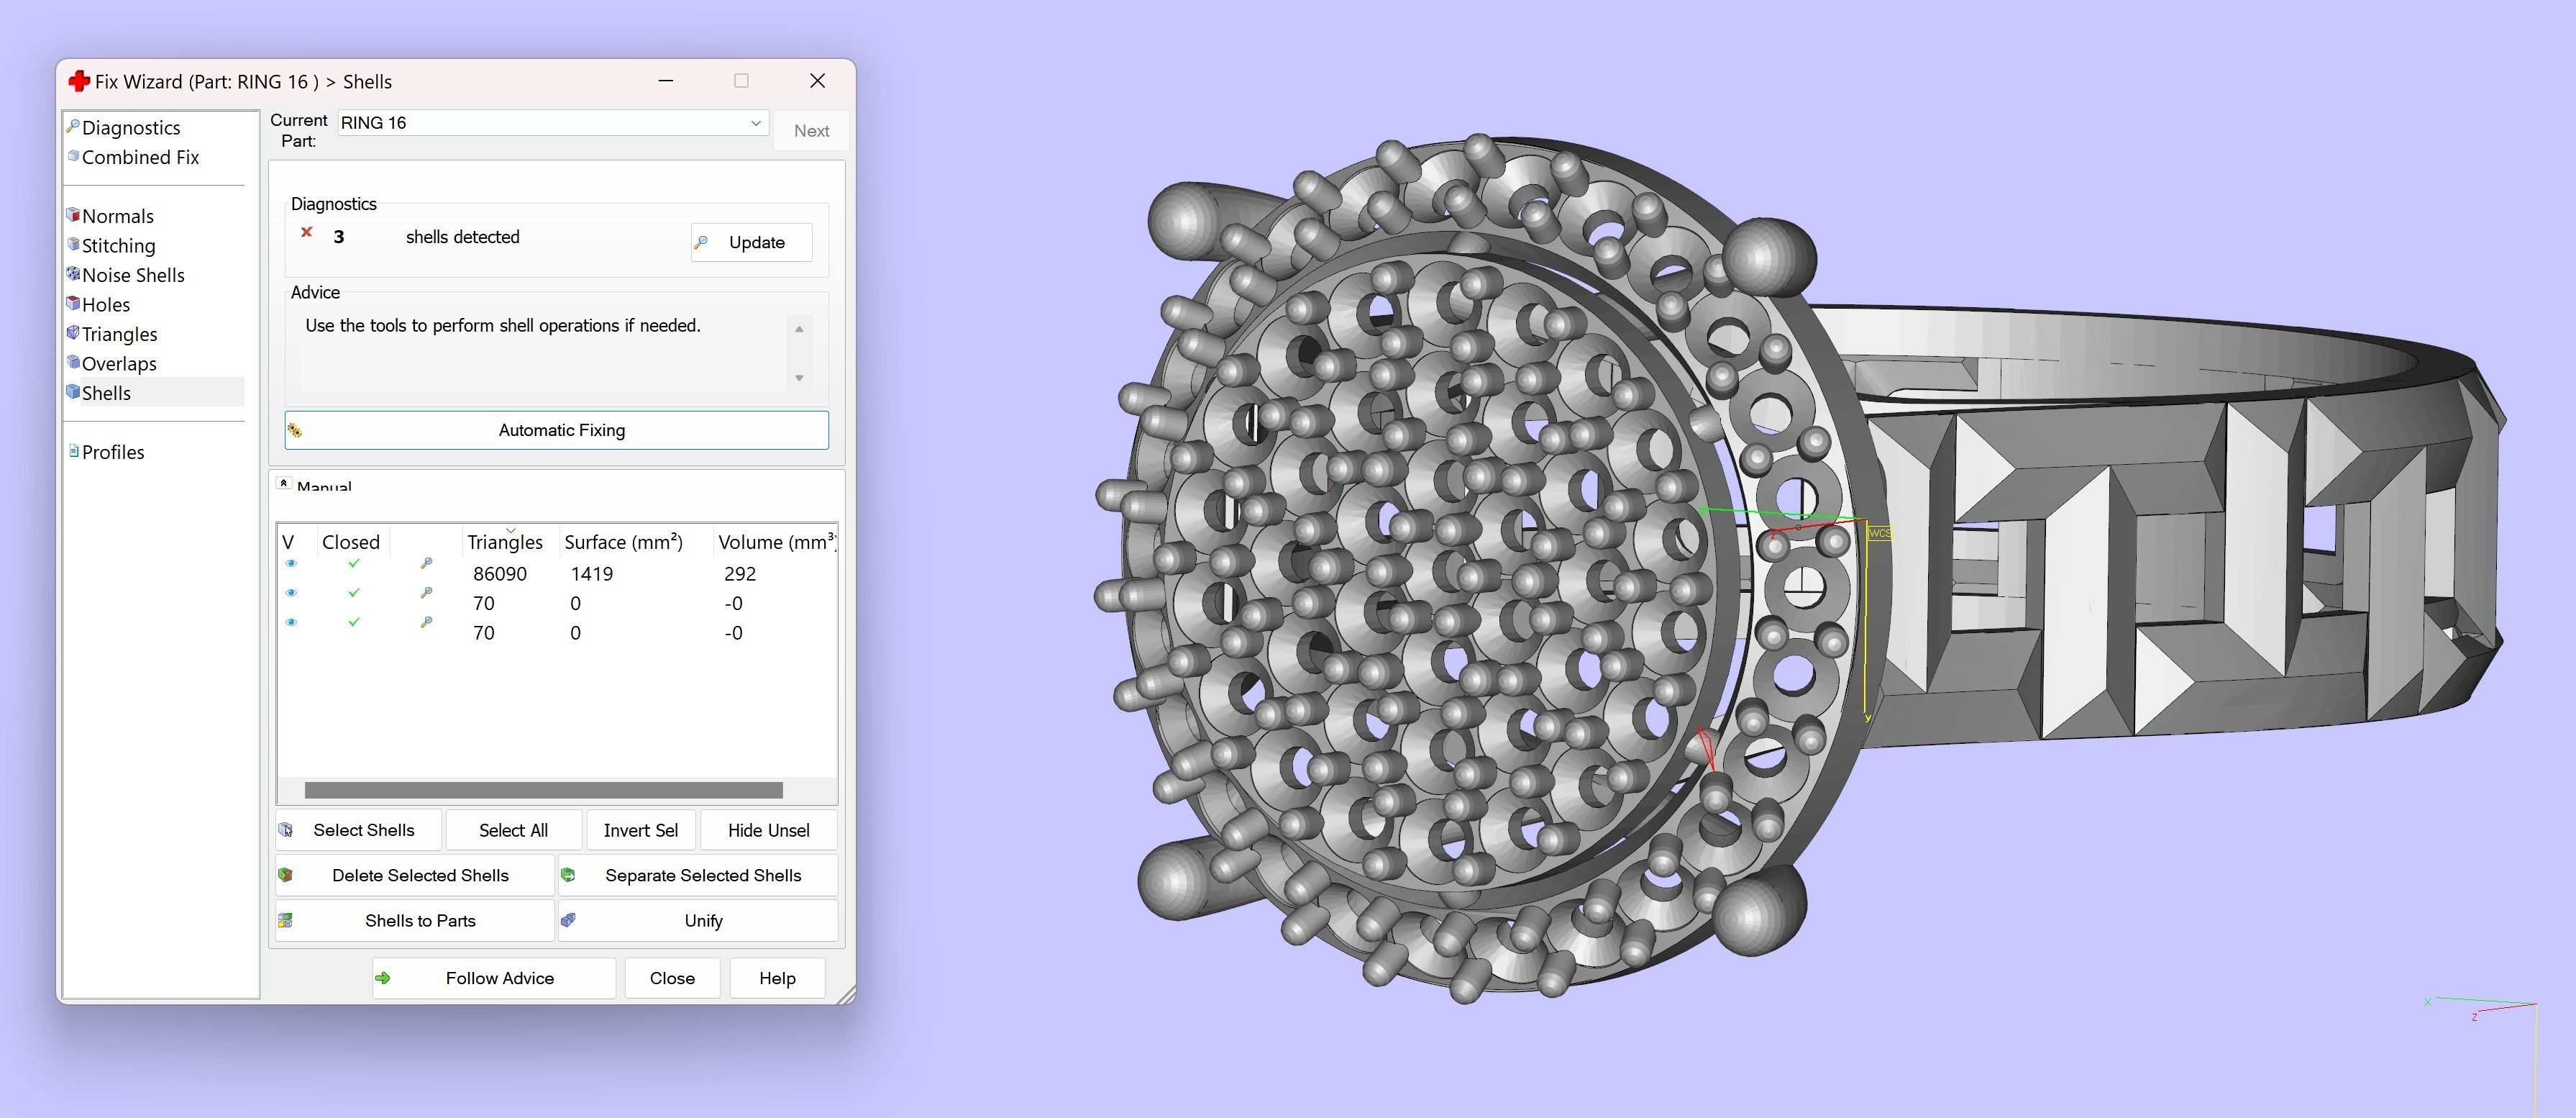Click the shell list horizontal scrollbar
2576x1118 pixels.
543,790
